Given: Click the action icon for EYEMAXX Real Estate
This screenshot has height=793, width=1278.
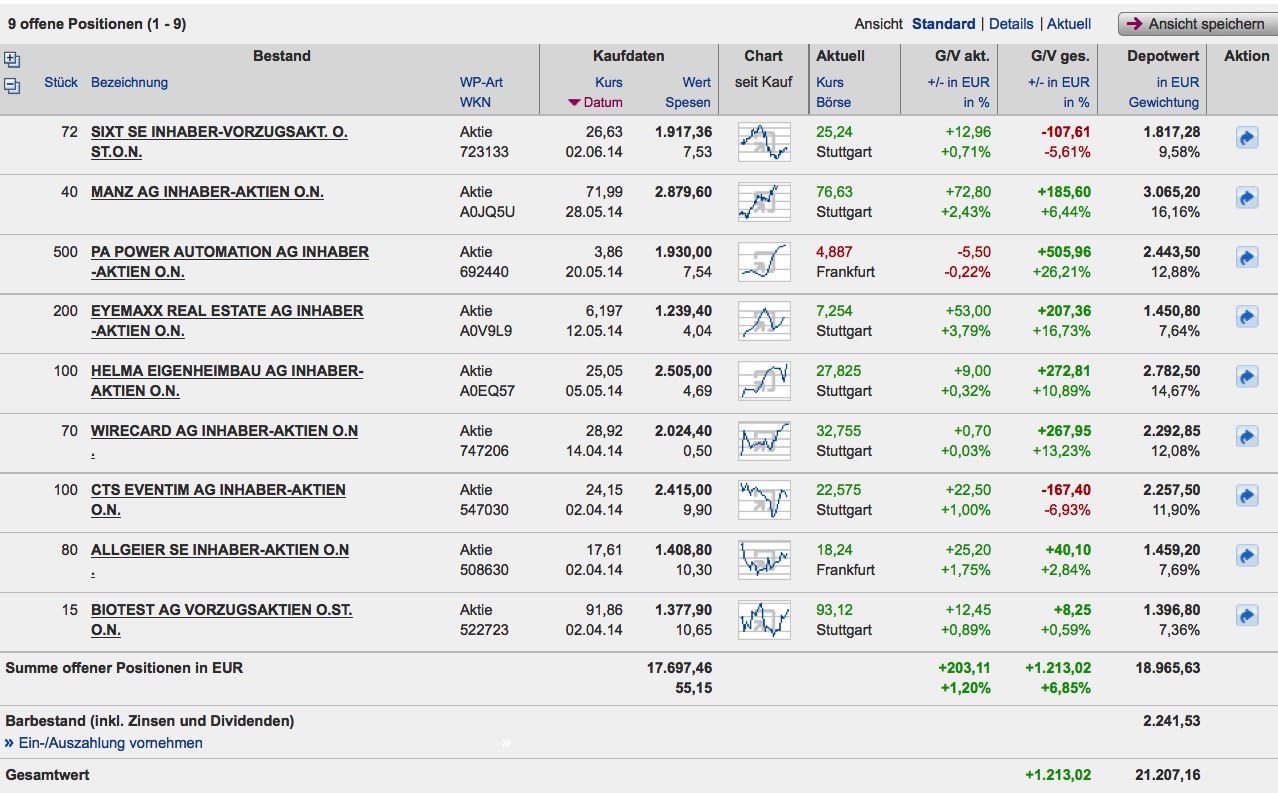Looking at the screenshot, I should 1246,317.
